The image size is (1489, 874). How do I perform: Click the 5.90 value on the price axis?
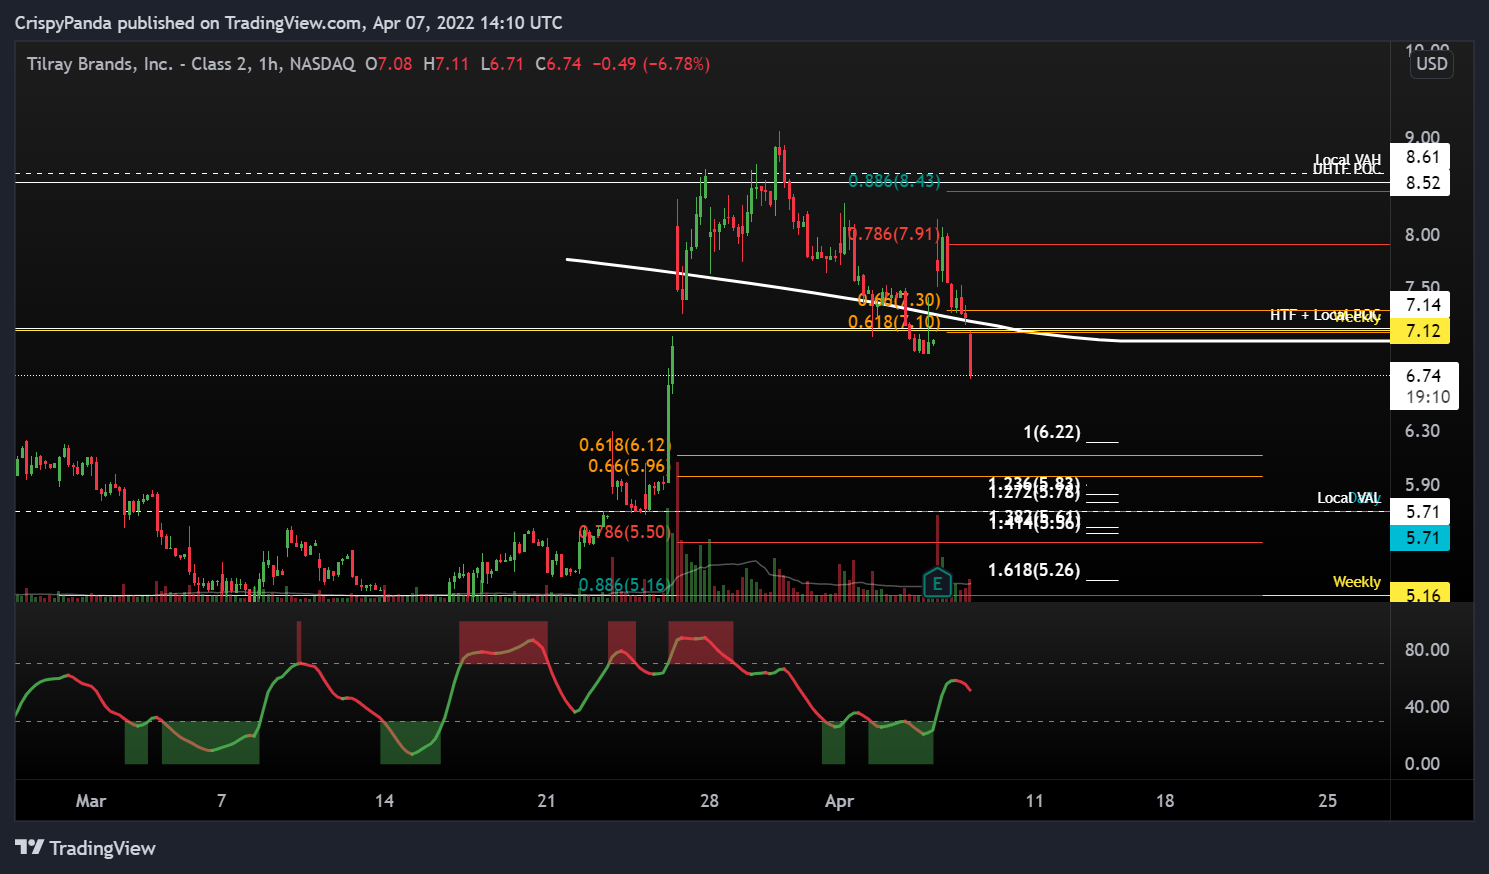tap(1422, 485)
